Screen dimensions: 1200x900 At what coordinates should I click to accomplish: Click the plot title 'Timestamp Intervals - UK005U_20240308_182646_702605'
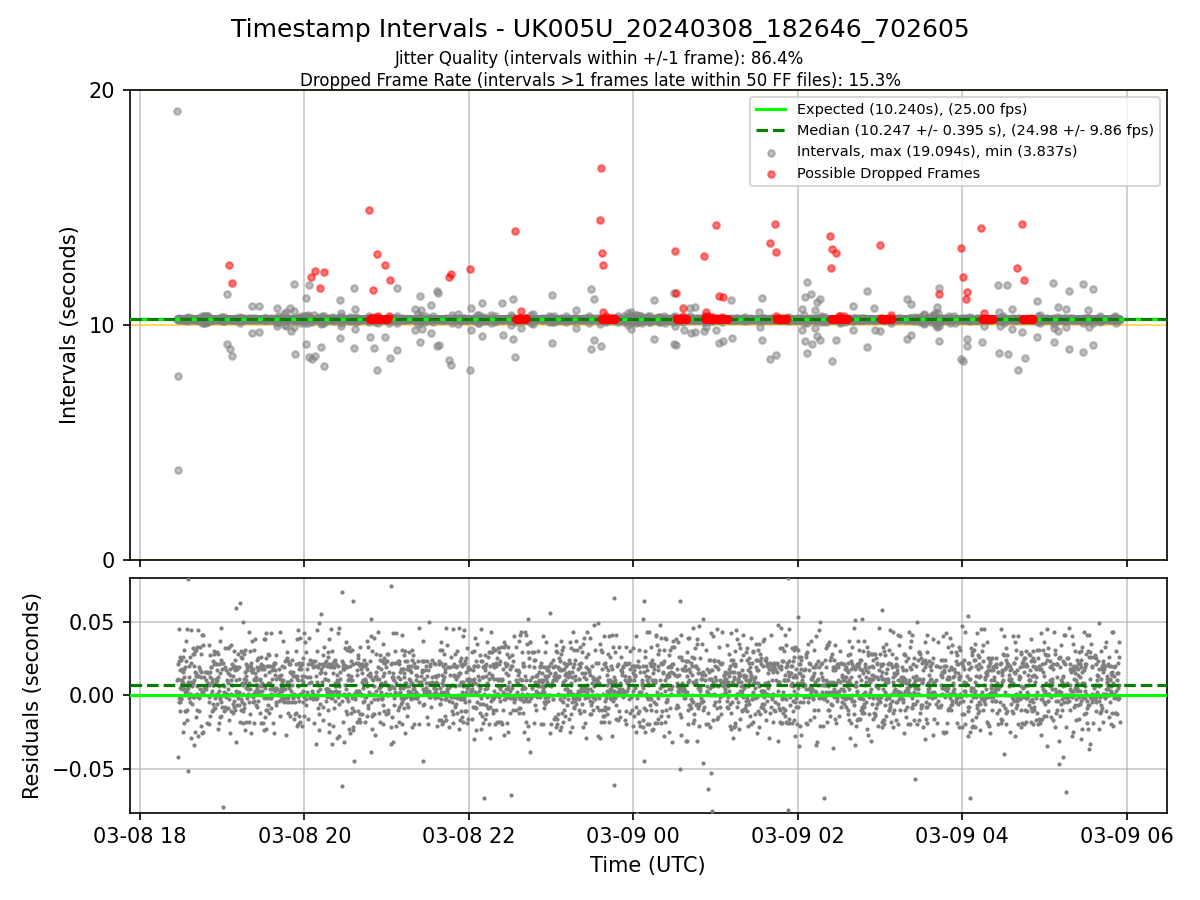pos(600,29)
